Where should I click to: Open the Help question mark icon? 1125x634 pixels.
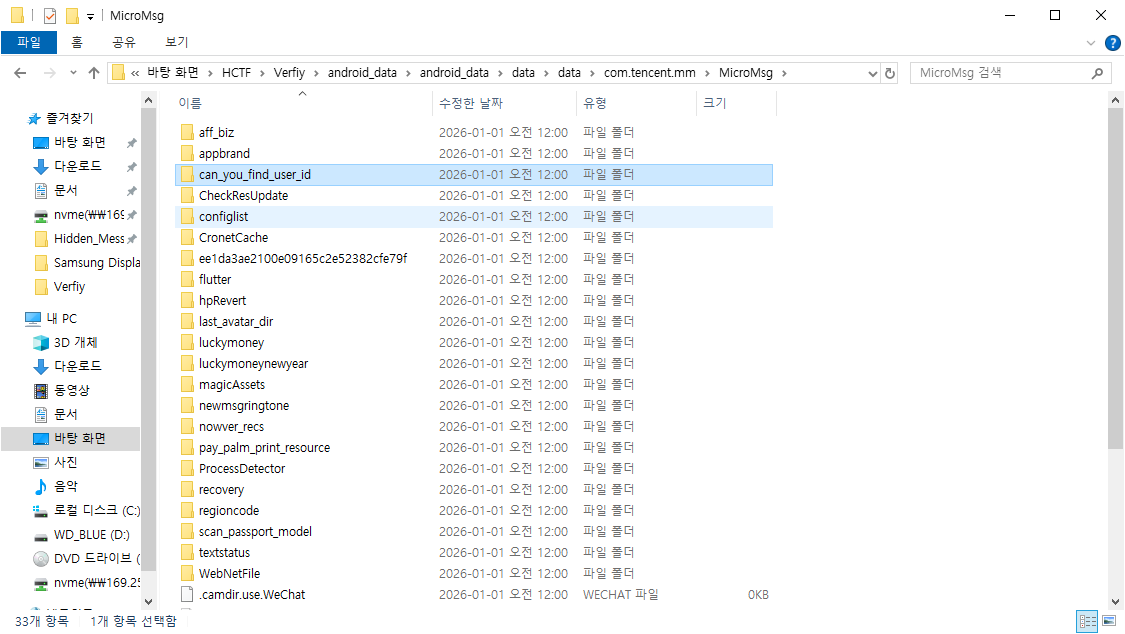[x=1112, y=43]
